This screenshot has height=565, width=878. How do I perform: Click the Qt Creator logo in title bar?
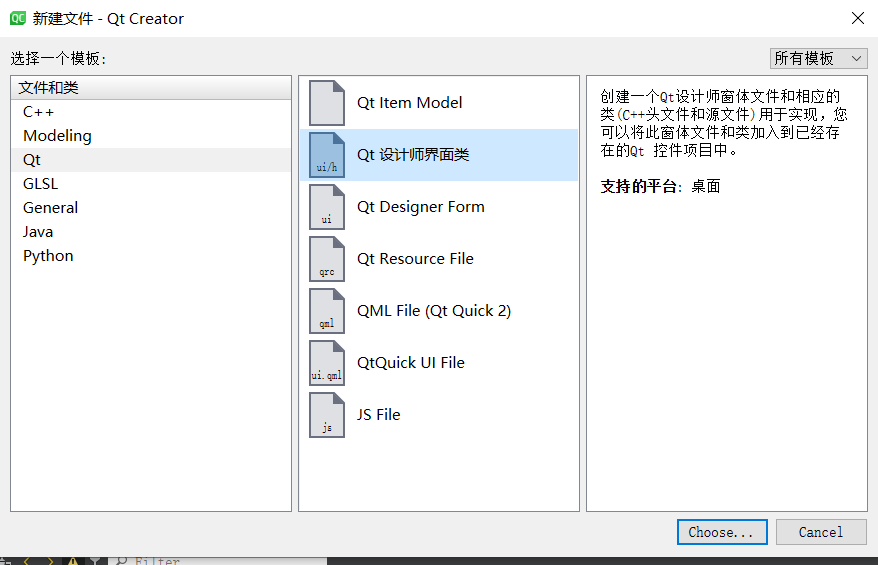[x=18, y=18]
